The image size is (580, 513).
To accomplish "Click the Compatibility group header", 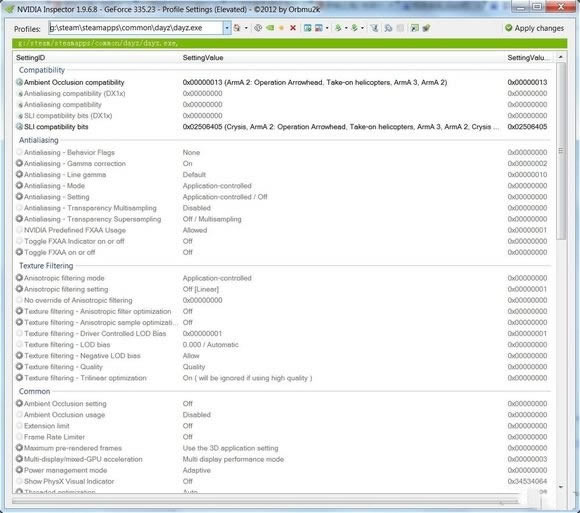I will (42, 70).
